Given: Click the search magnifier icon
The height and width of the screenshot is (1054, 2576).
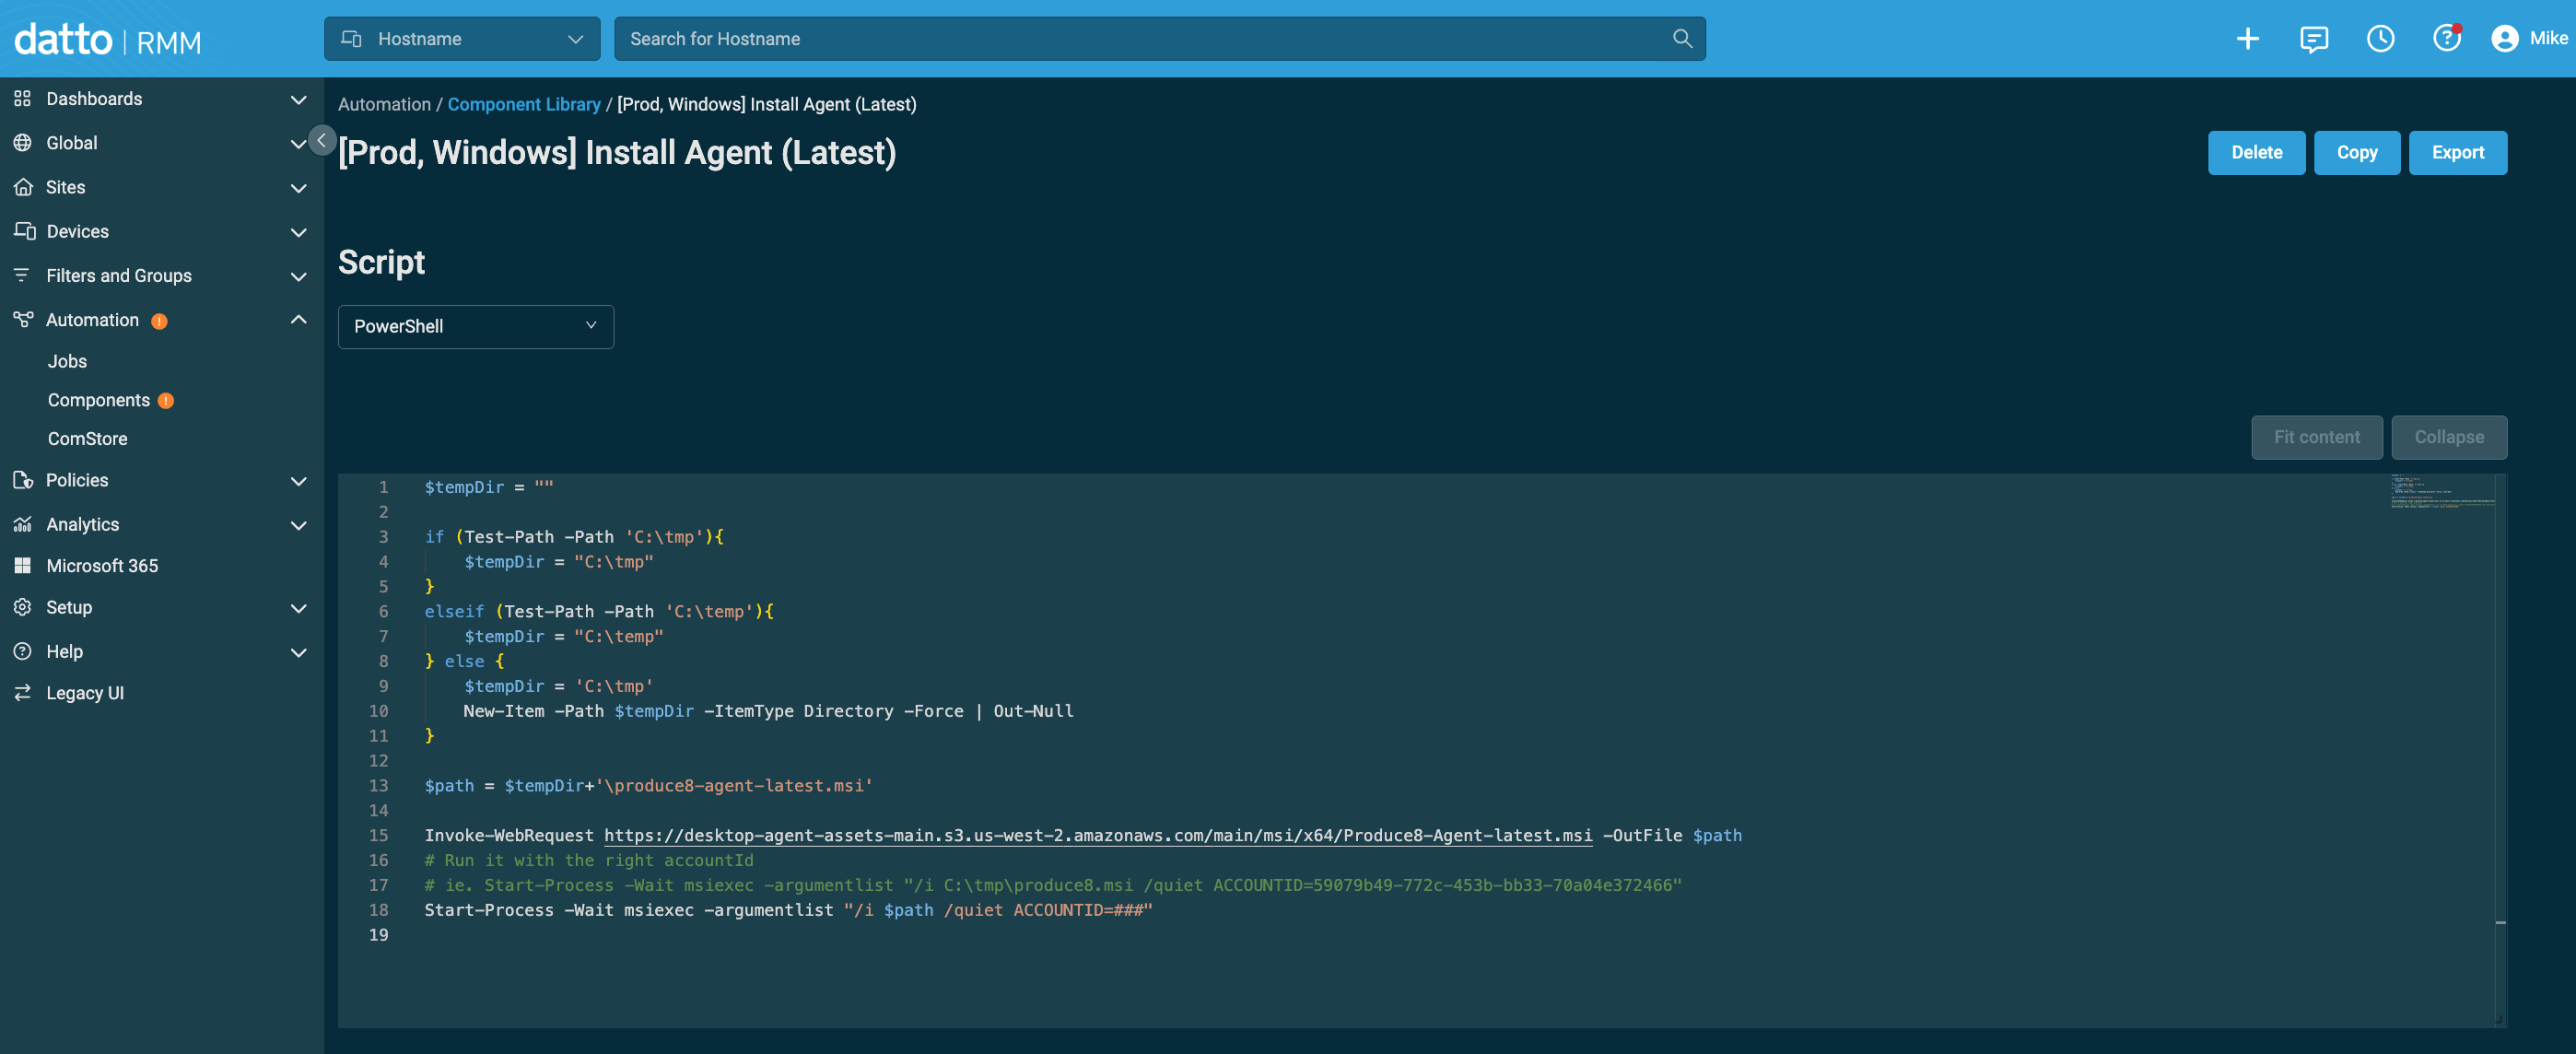Looking at the screenshot, I should pos(1682,39).
